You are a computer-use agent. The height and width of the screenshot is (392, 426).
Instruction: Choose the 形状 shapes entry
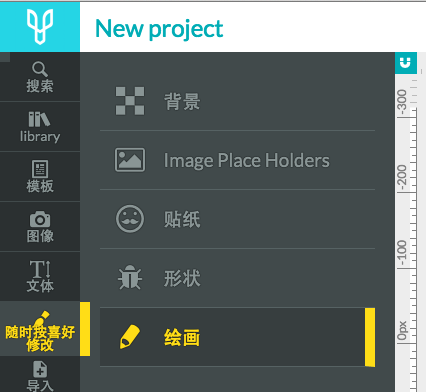[x=237, y=278]
